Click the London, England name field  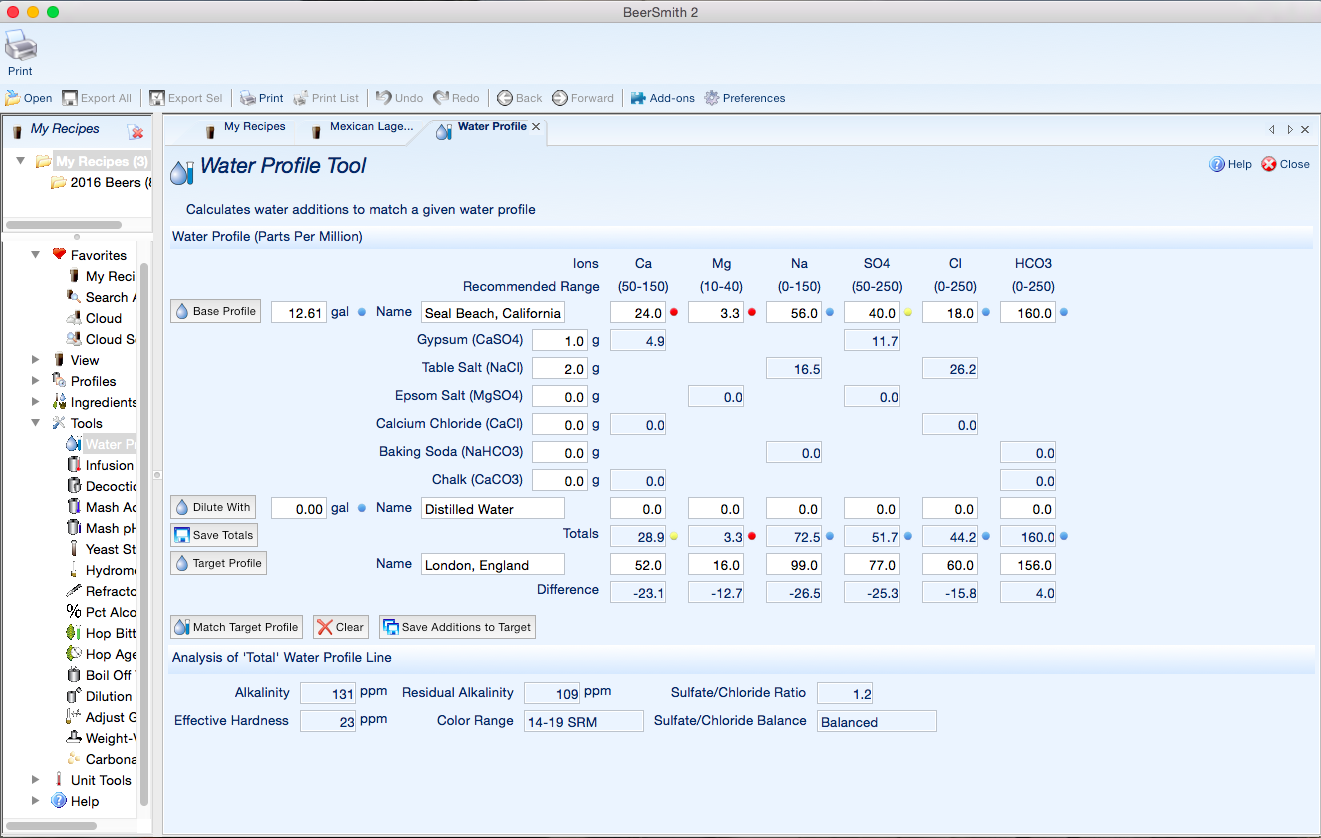pos(493,564)
